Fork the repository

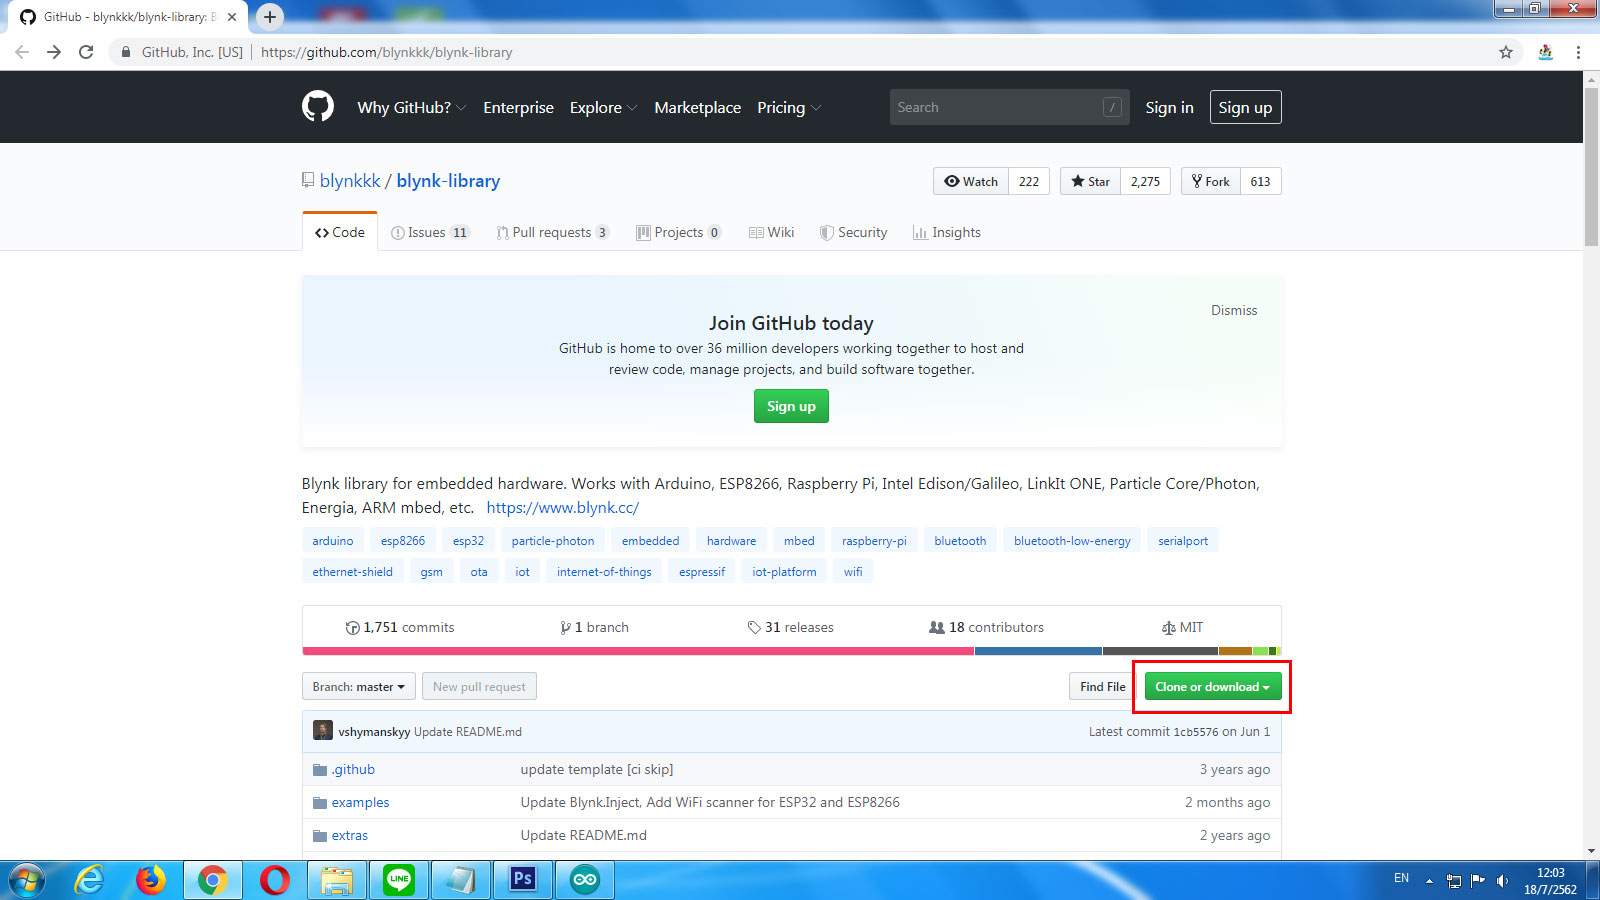point(1210,181)
